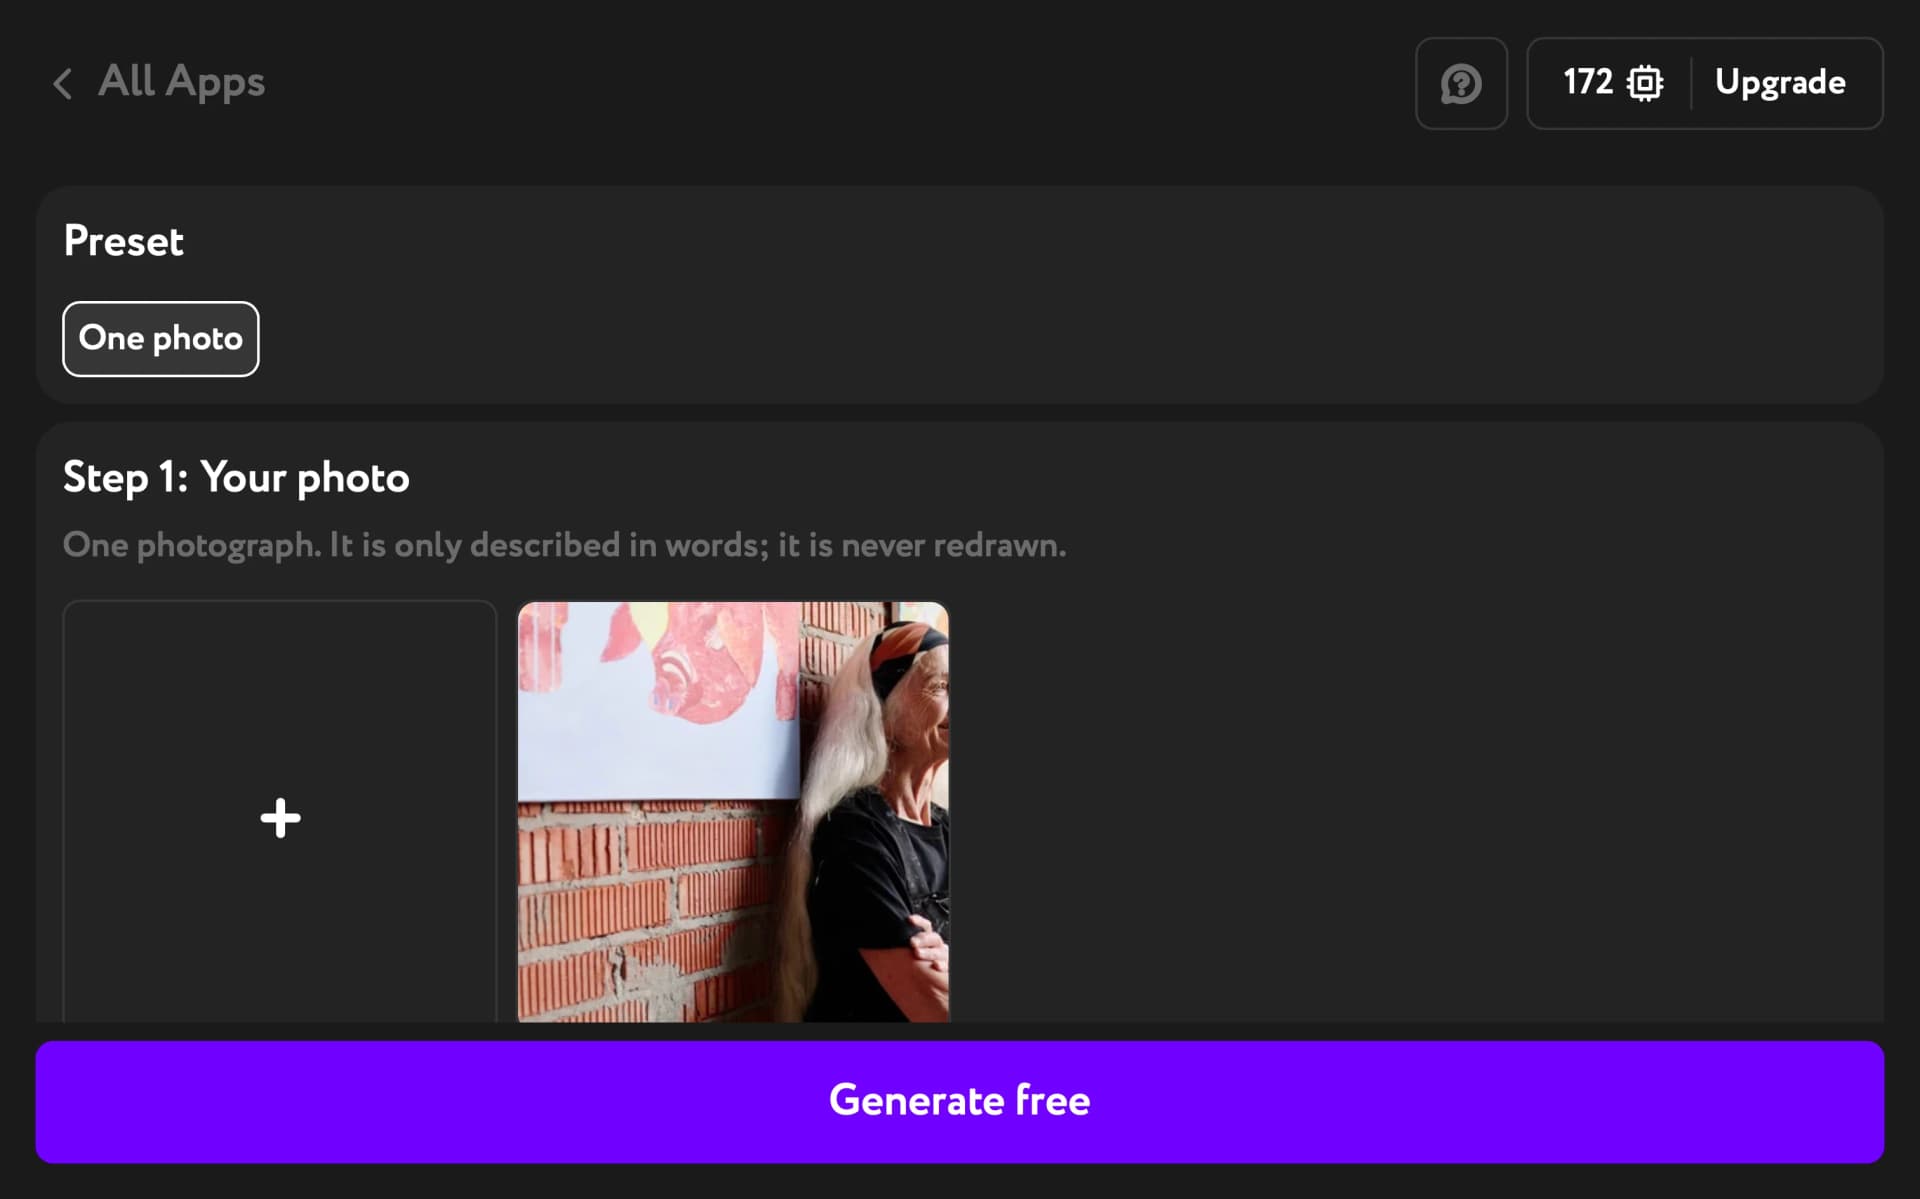Add a photo with the plus icon

point(280,817)
